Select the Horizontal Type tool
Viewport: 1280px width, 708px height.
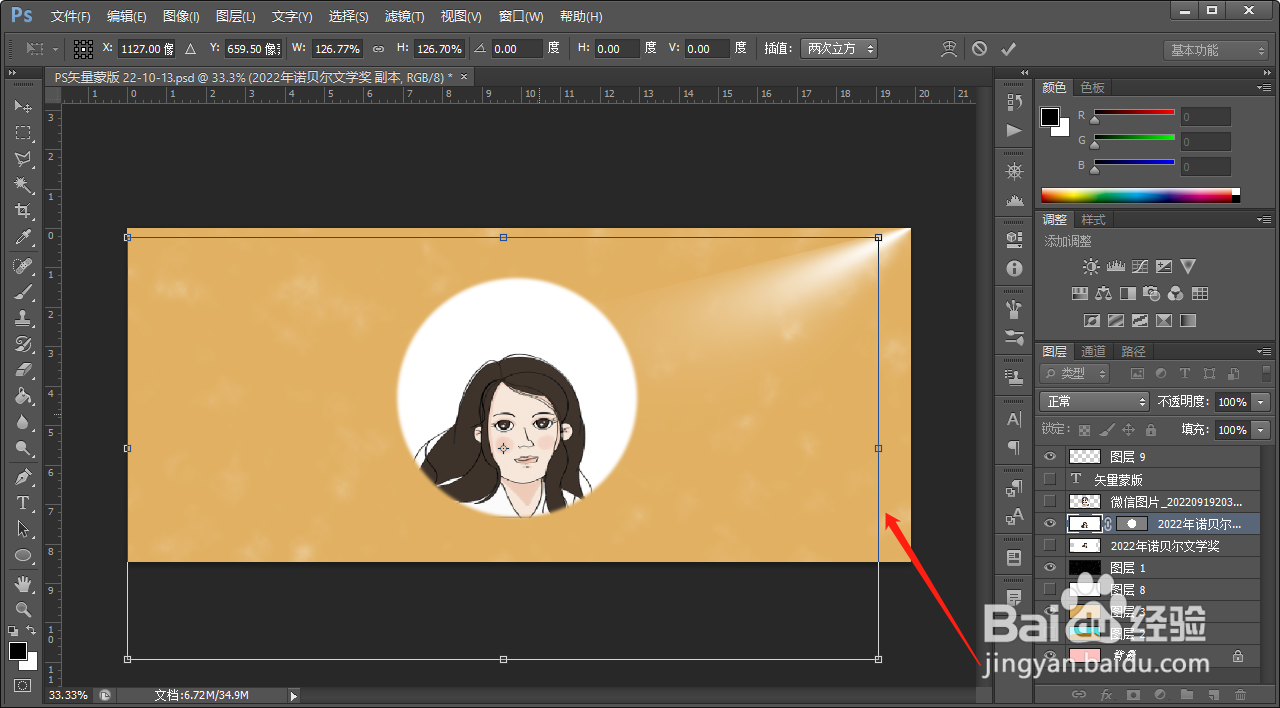tap(23, 503)
